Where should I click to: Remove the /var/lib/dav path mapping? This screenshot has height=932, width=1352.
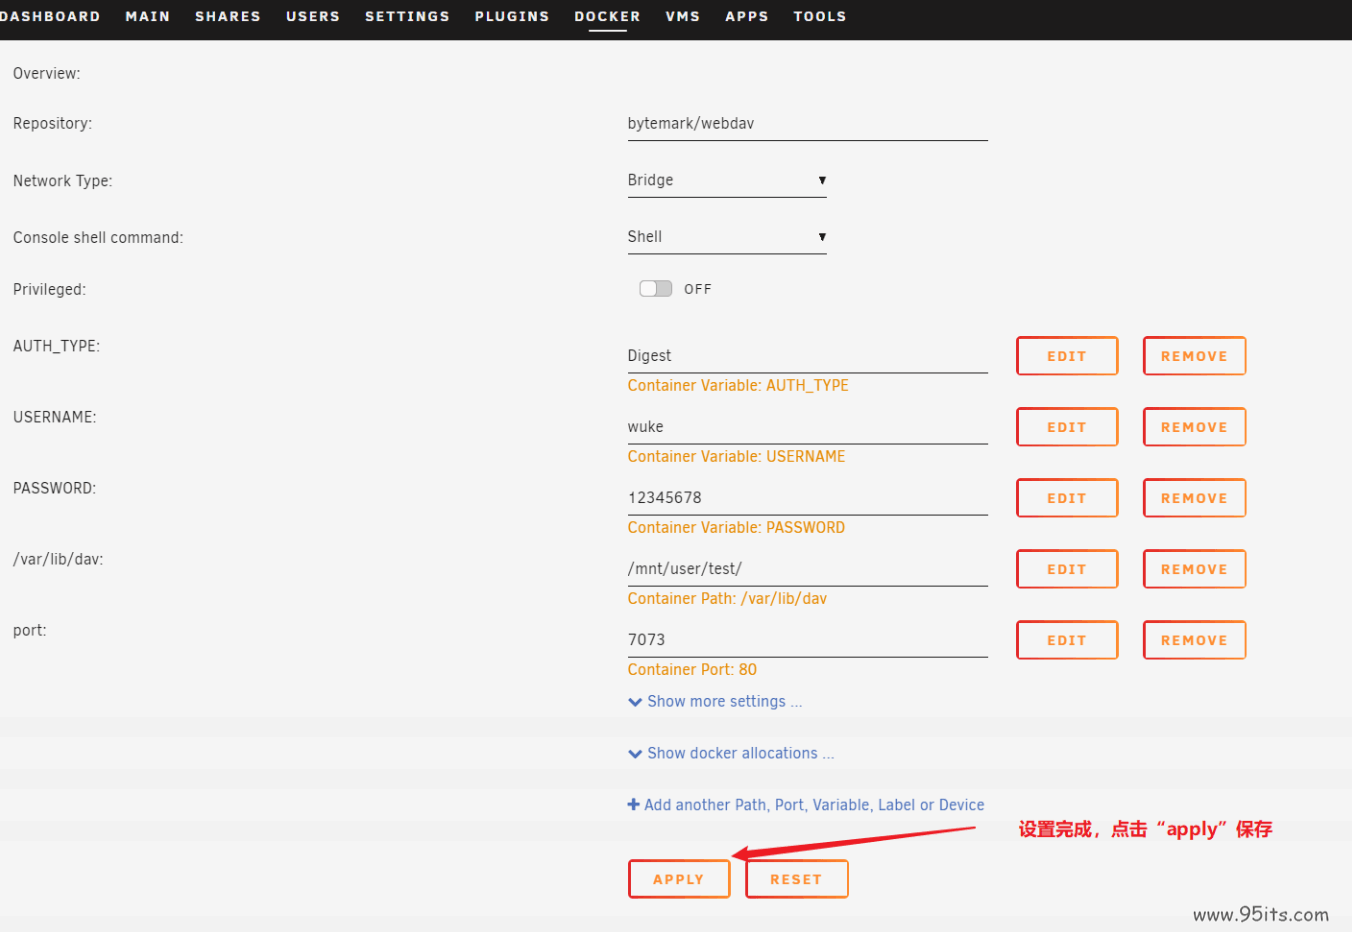pyautogui.click(x=1194, y=569)
